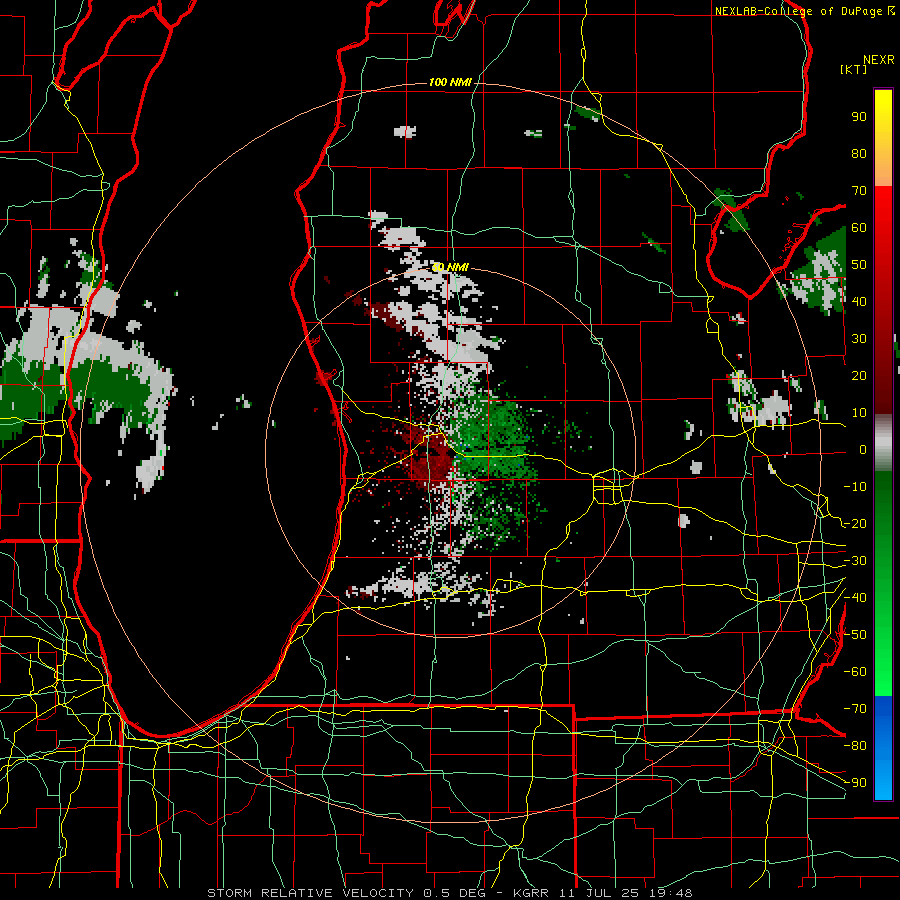This screenshot has height=900, width=900.
Task: Click the KGRR radar station identifier
Action: click(x=530, y=893)
